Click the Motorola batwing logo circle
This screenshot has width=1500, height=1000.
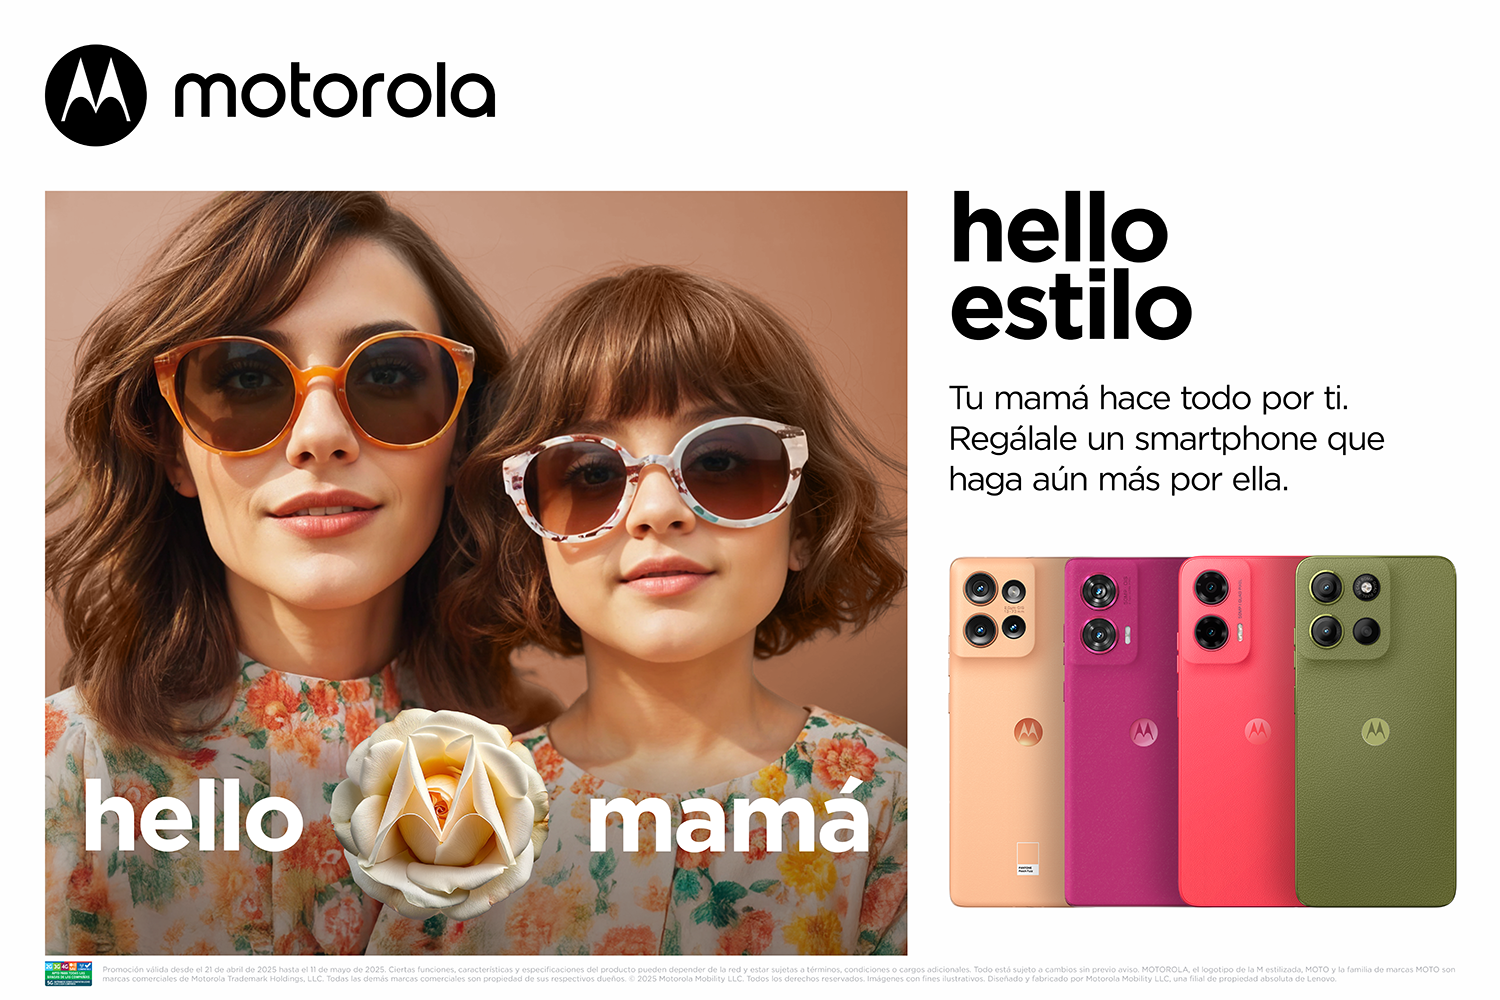[96, 95]
